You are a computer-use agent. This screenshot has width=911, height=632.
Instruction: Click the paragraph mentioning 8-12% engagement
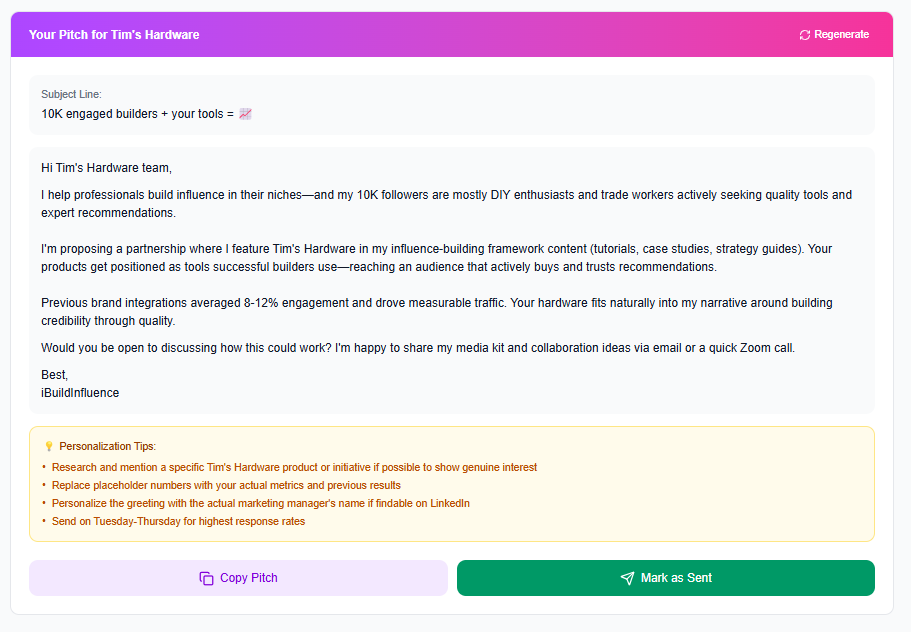pos(436,311)
